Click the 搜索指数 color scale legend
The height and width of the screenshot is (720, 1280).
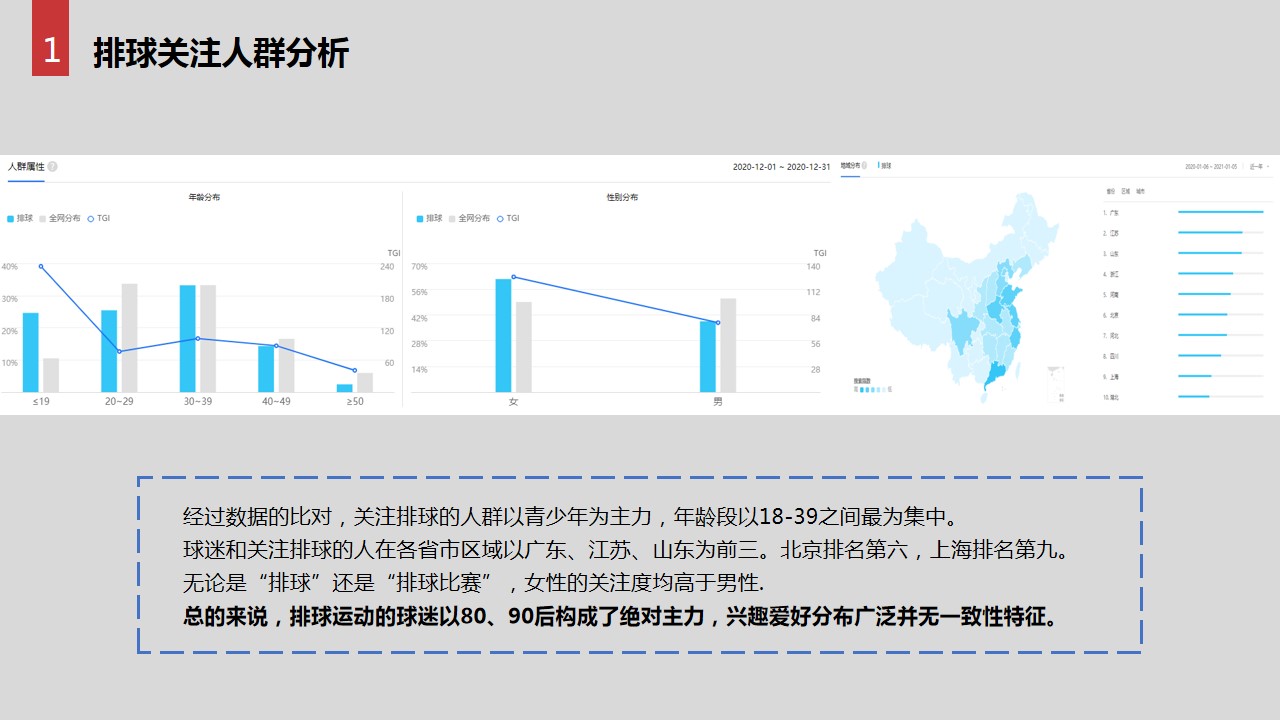872,385
